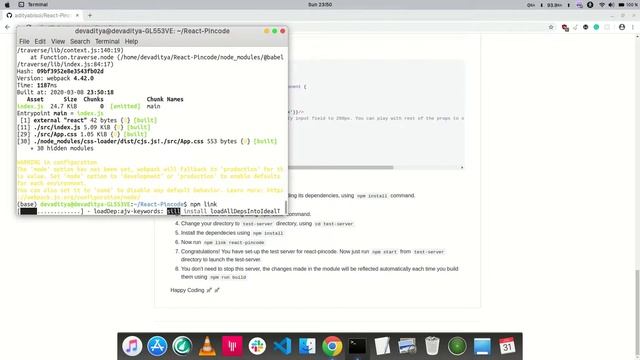Click the 'Built at' timestamp line in terminal
Image resolution: width=640 pixels, height=360 pixels.
pos(65,92)
